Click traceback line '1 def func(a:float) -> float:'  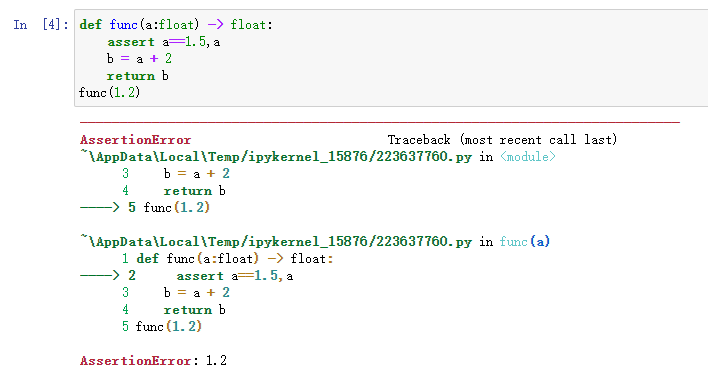(x=228, y=259)
